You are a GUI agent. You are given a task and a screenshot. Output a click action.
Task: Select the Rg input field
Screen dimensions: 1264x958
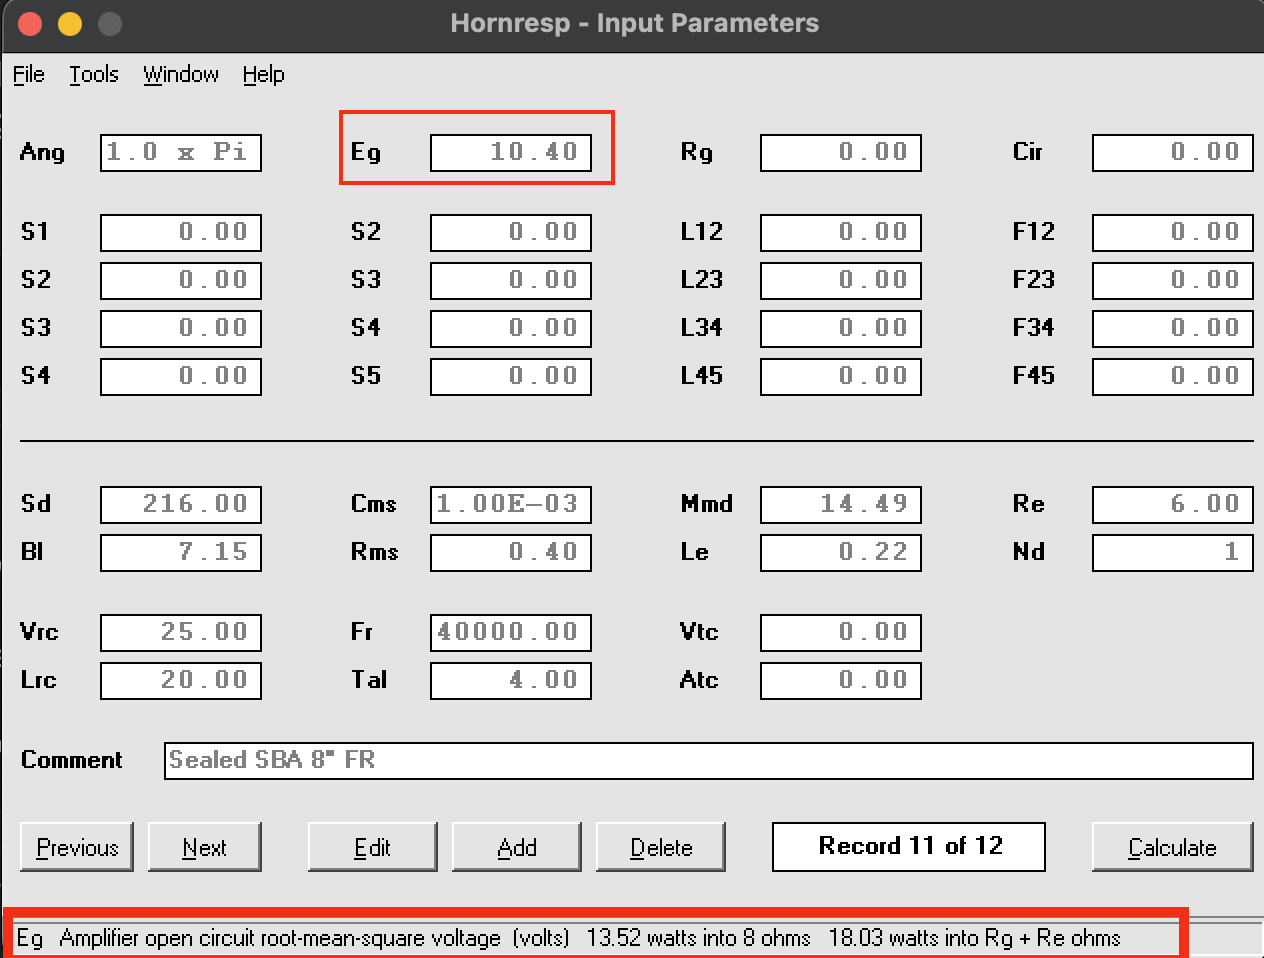841,153
